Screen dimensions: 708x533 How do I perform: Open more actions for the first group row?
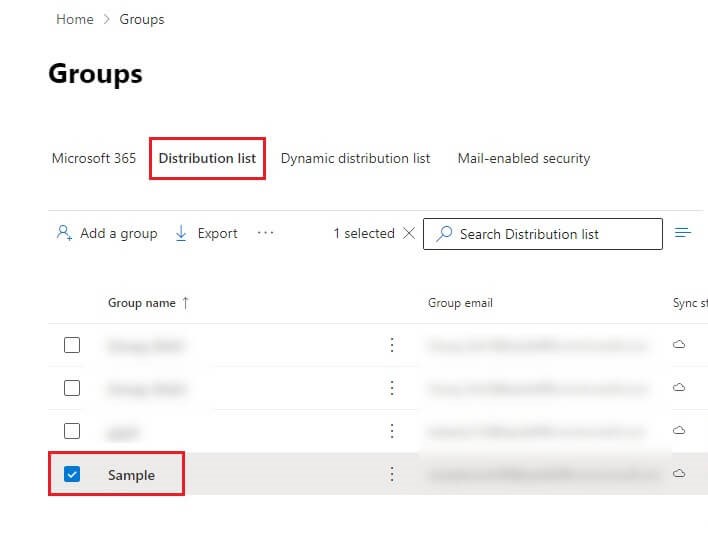[392, 345]
